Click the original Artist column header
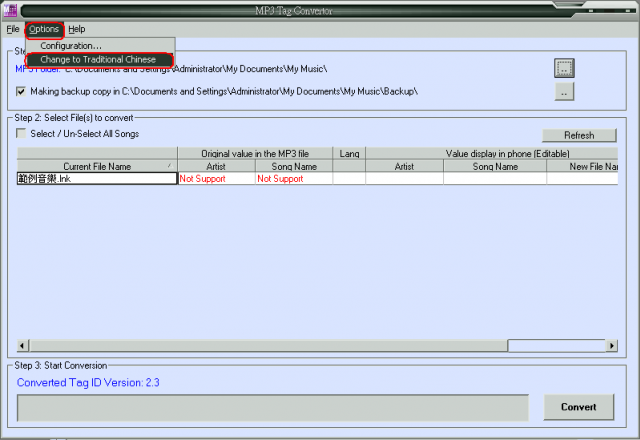Viewport: 640px width, 440px height. click(216, 166)
